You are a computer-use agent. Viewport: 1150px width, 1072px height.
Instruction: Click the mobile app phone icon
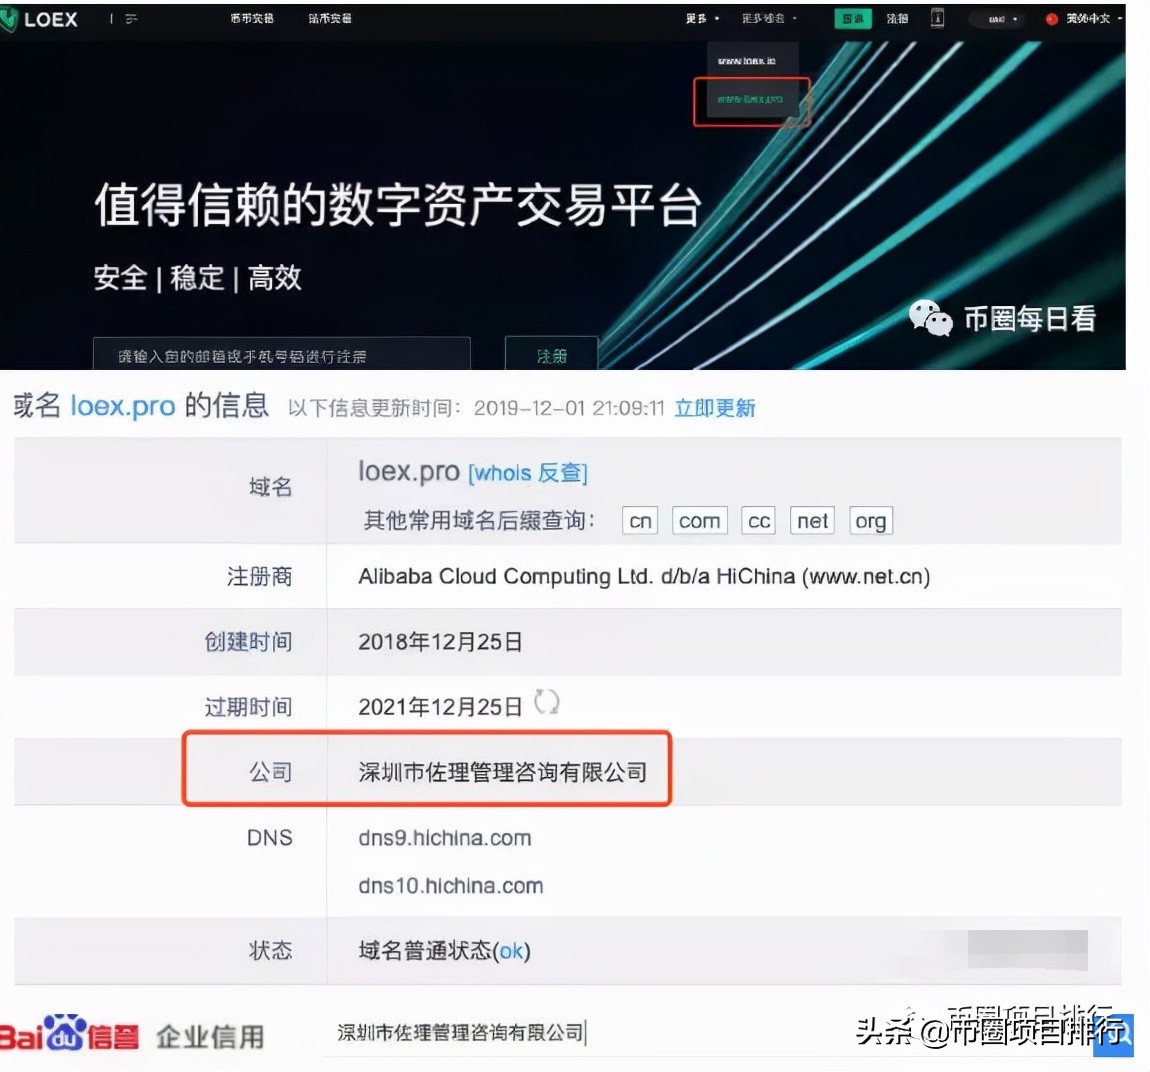pyautogui.click(x=937, y=18)
